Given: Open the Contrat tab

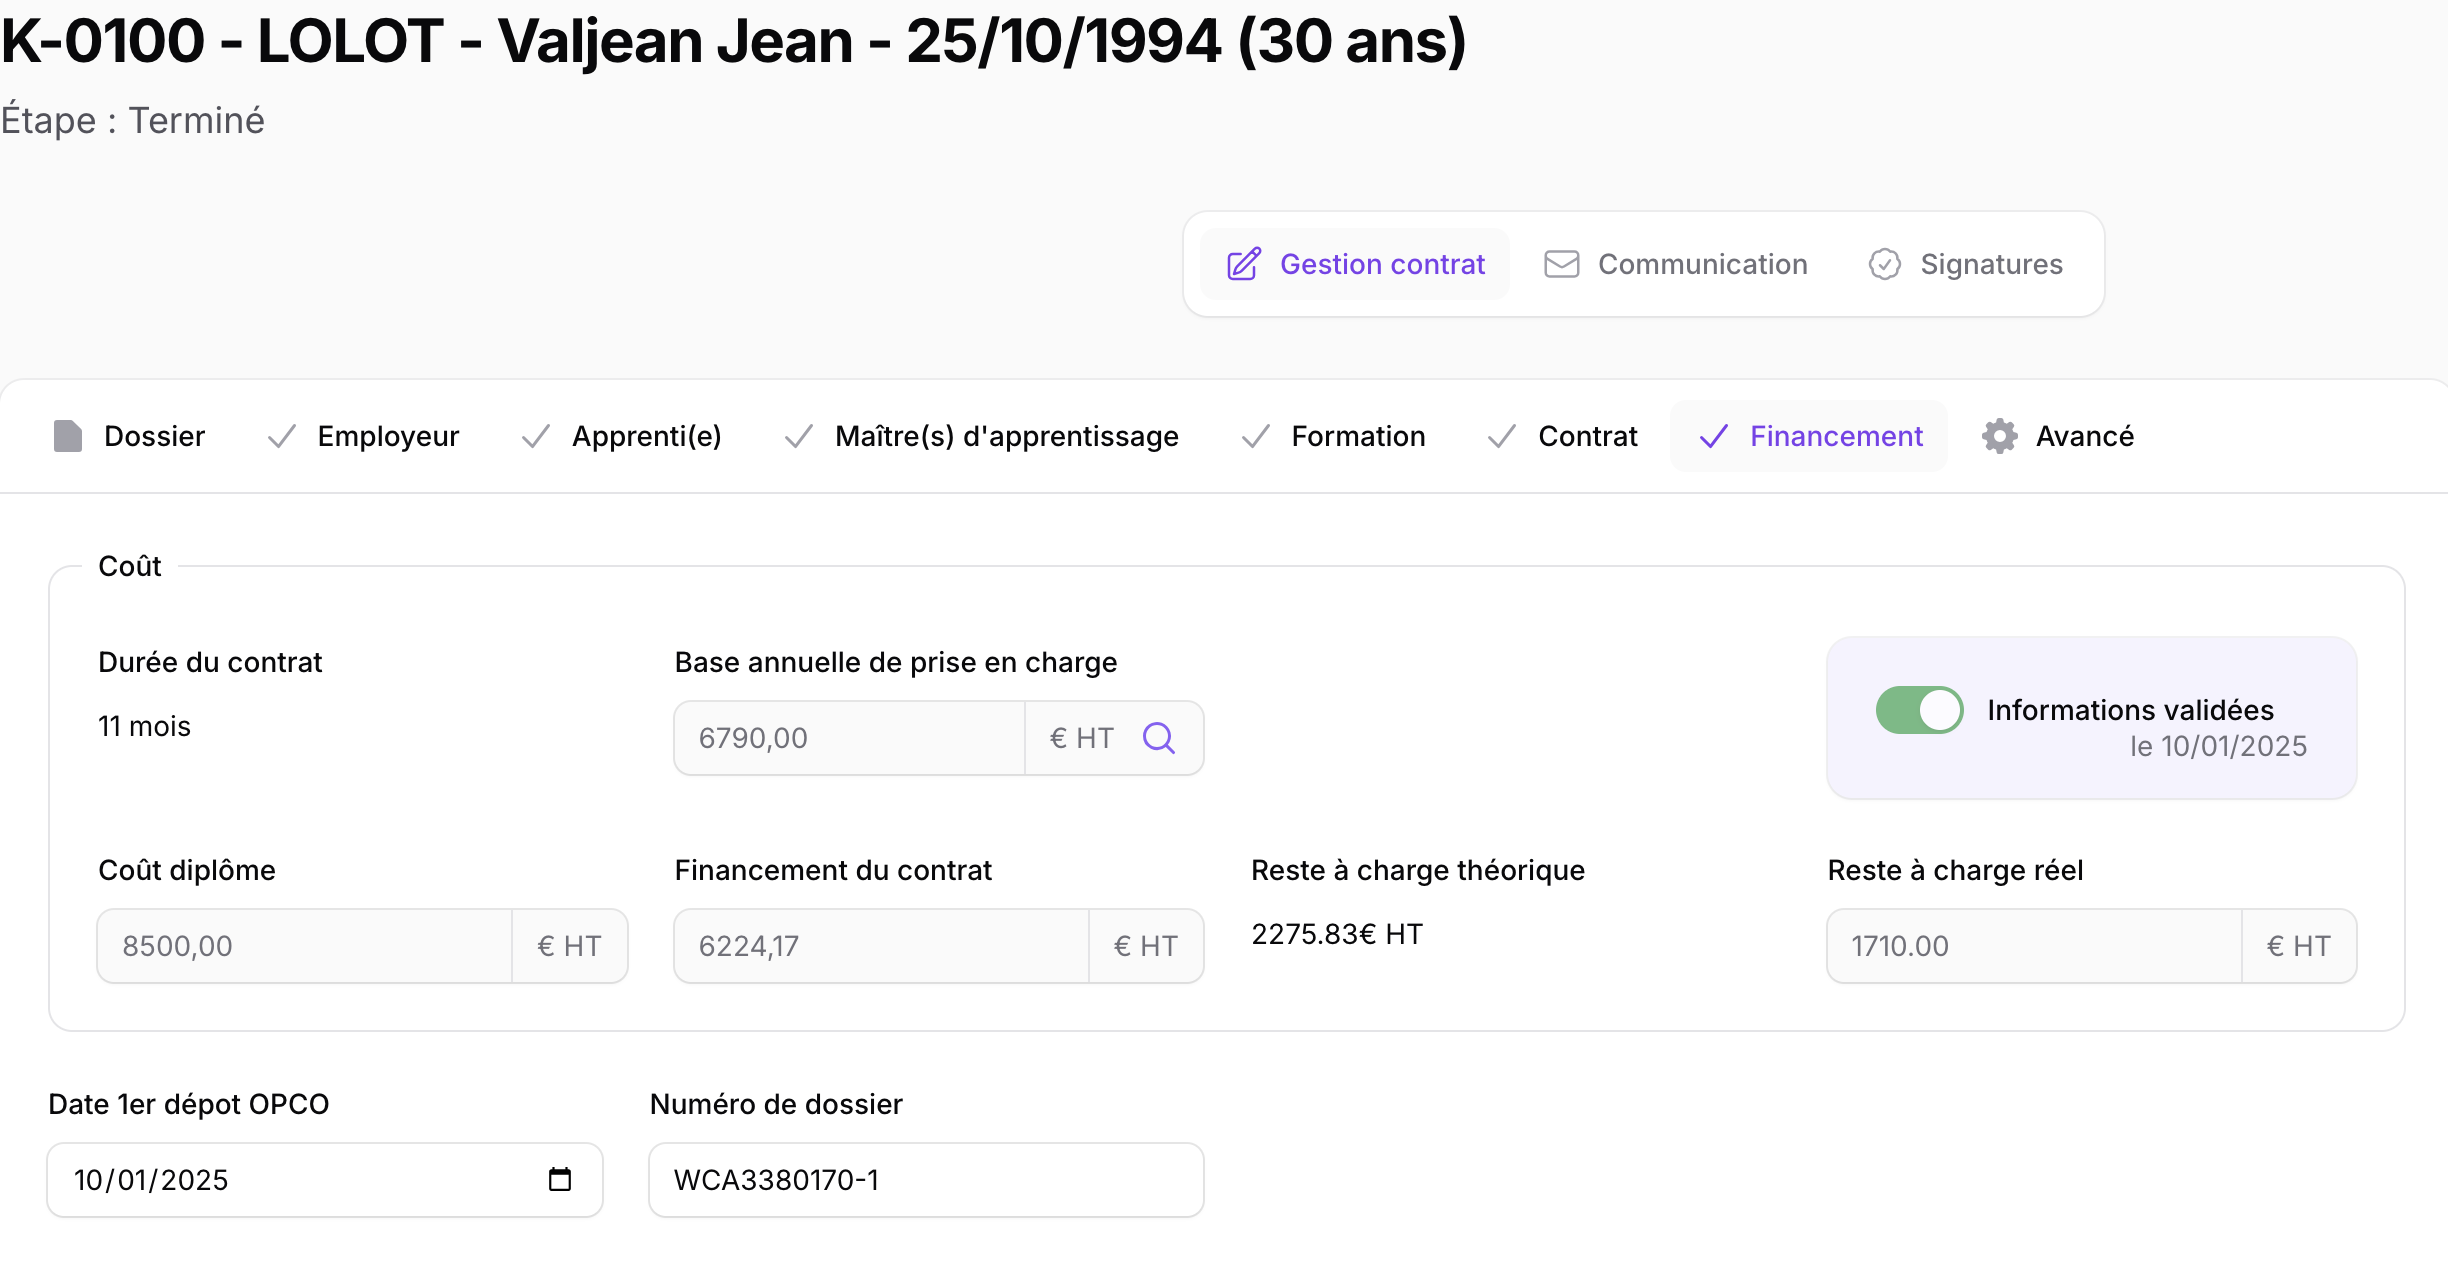Looking at the screenshot, I should click(x=1587, y=436).
